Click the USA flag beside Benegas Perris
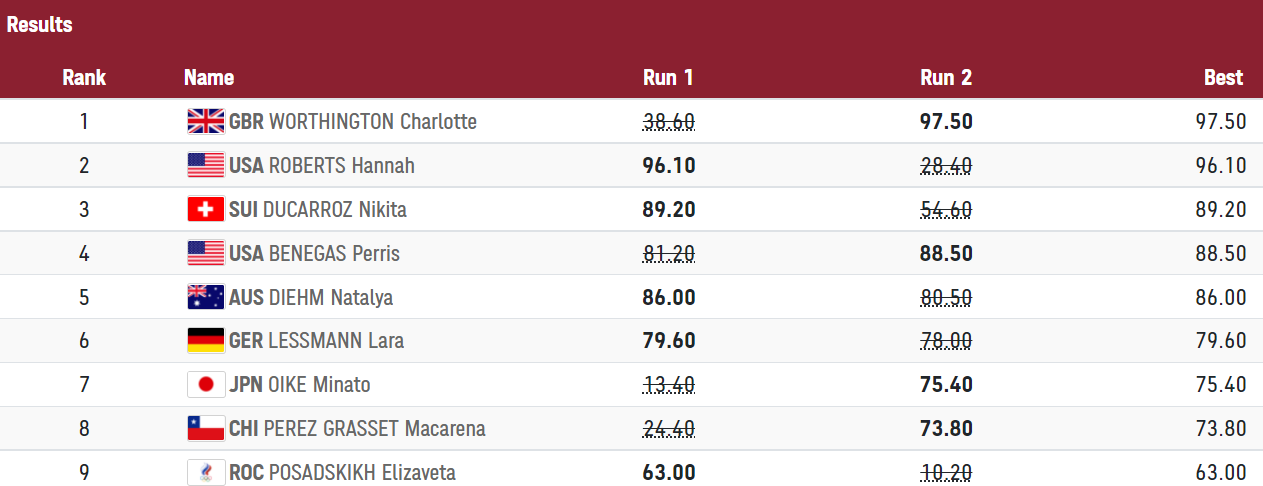The width and height of the screenshot is (1263, 486). (x=206, y=253)
